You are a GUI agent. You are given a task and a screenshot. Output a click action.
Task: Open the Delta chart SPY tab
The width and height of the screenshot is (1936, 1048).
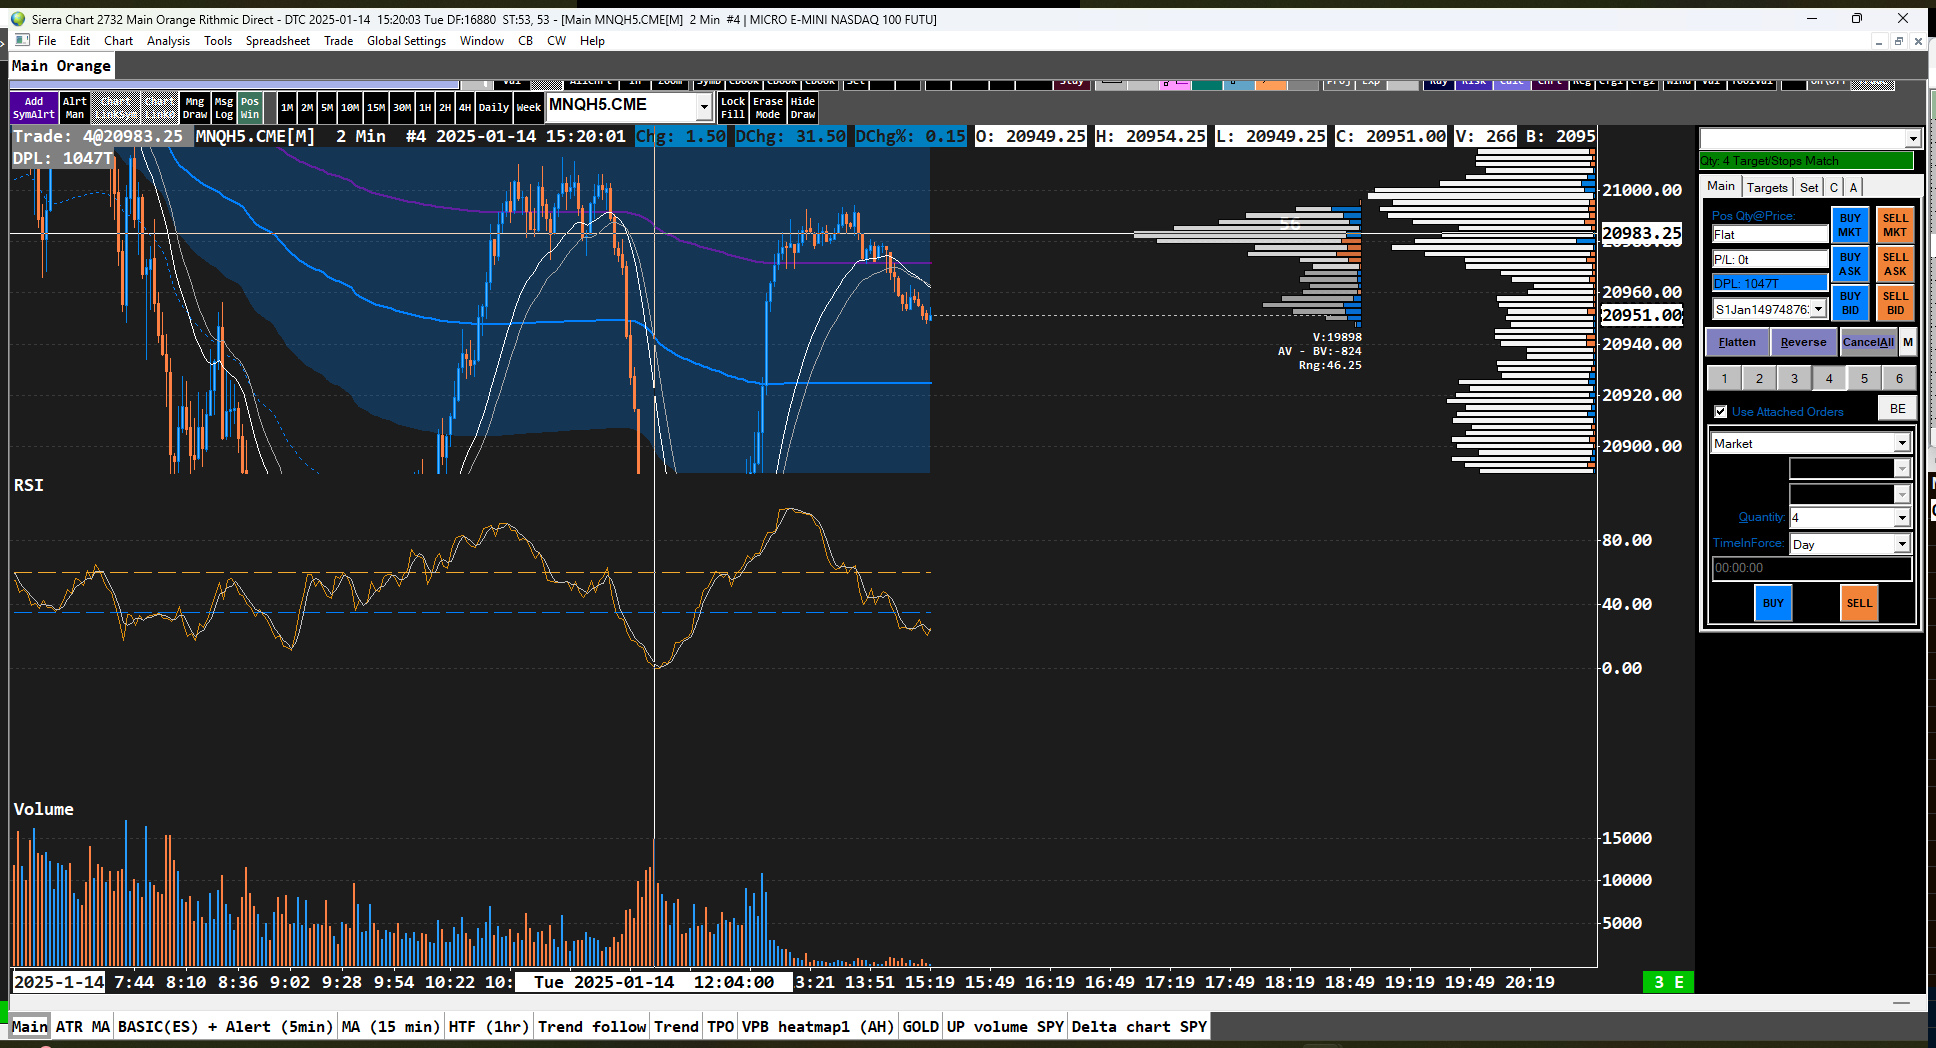pos(1139,1027)
